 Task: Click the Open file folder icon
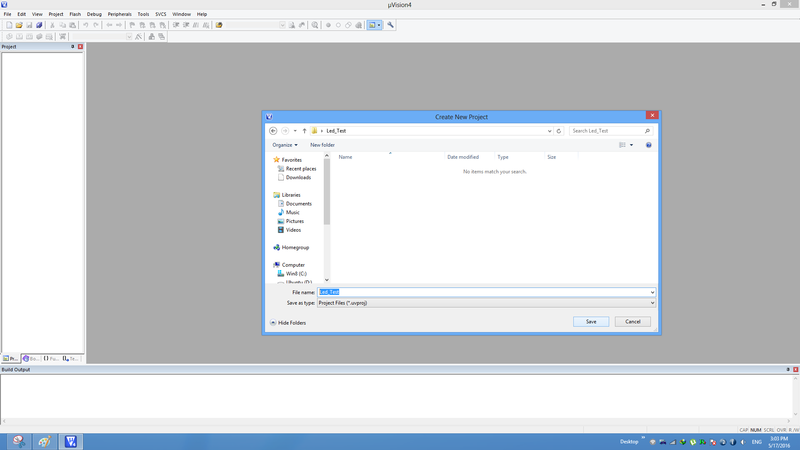[19, 25]
